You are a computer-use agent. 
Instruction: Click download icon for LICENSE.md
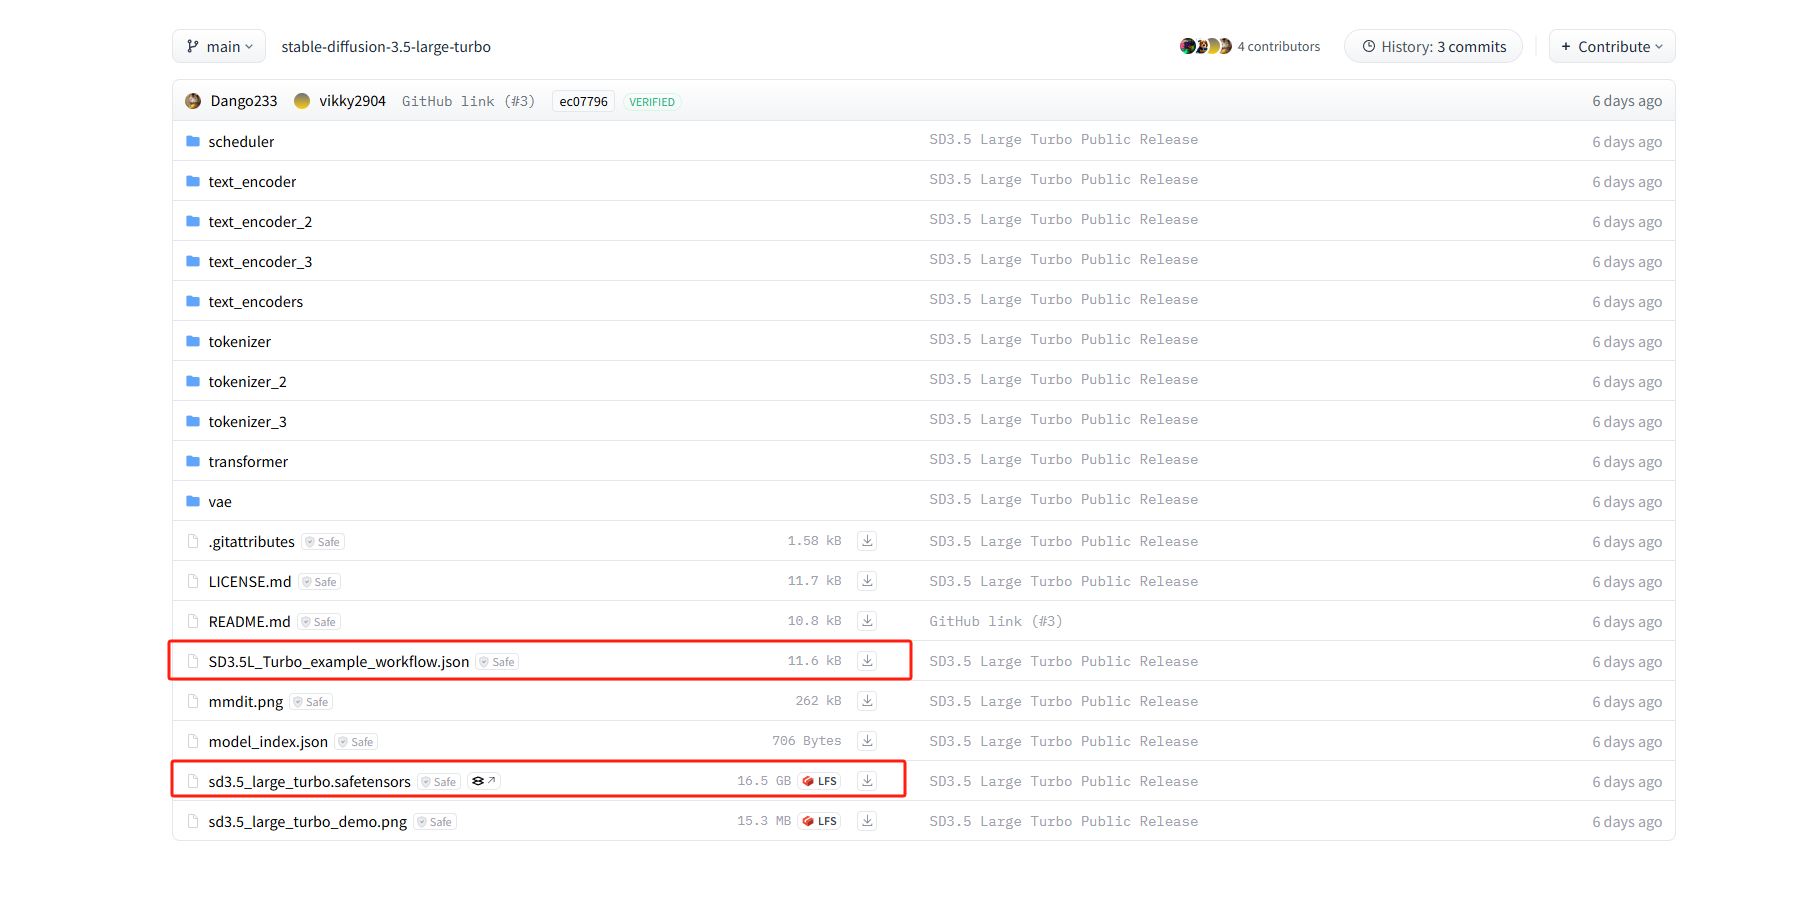[867, 581]
